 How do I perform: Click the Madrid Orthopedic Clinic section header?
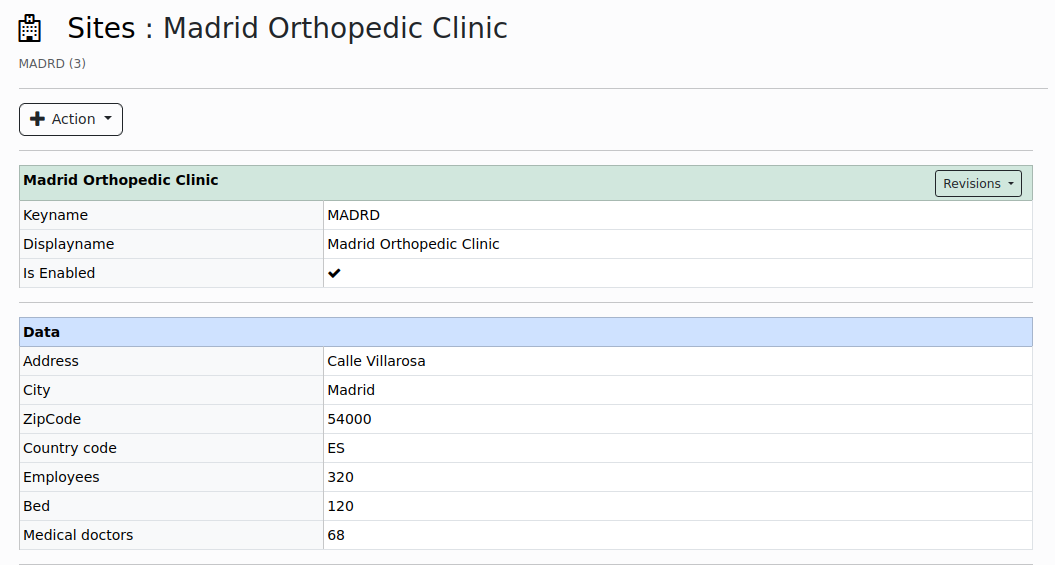coord(121,181)
